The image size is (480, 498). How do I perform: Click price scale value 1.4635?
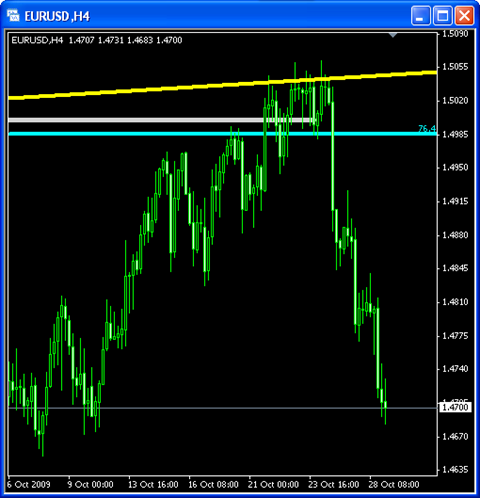tap(455, 470)
